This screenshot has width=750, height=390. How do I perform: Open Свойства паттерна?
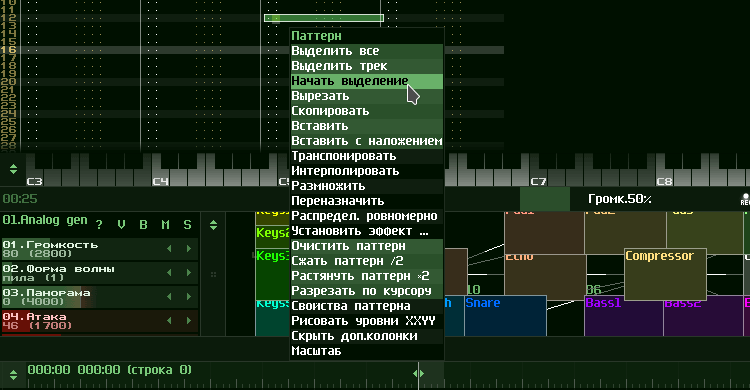point(367,306)
